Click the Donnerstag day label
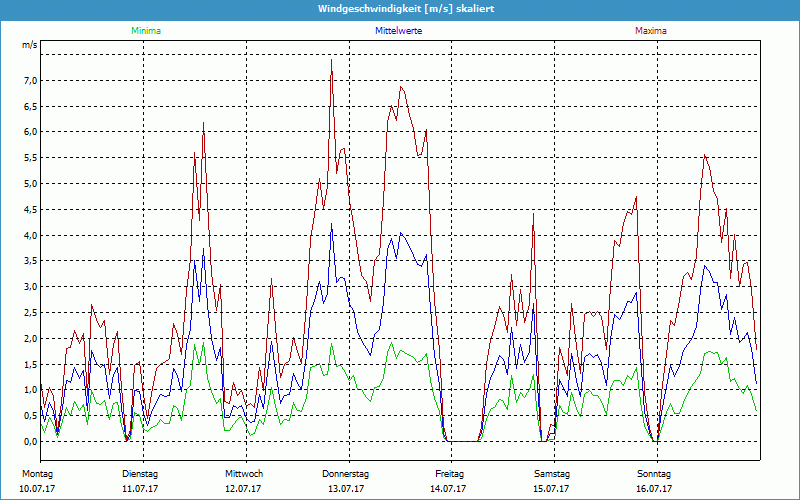This screenshot has height=500, width=800. click(345, 474)
